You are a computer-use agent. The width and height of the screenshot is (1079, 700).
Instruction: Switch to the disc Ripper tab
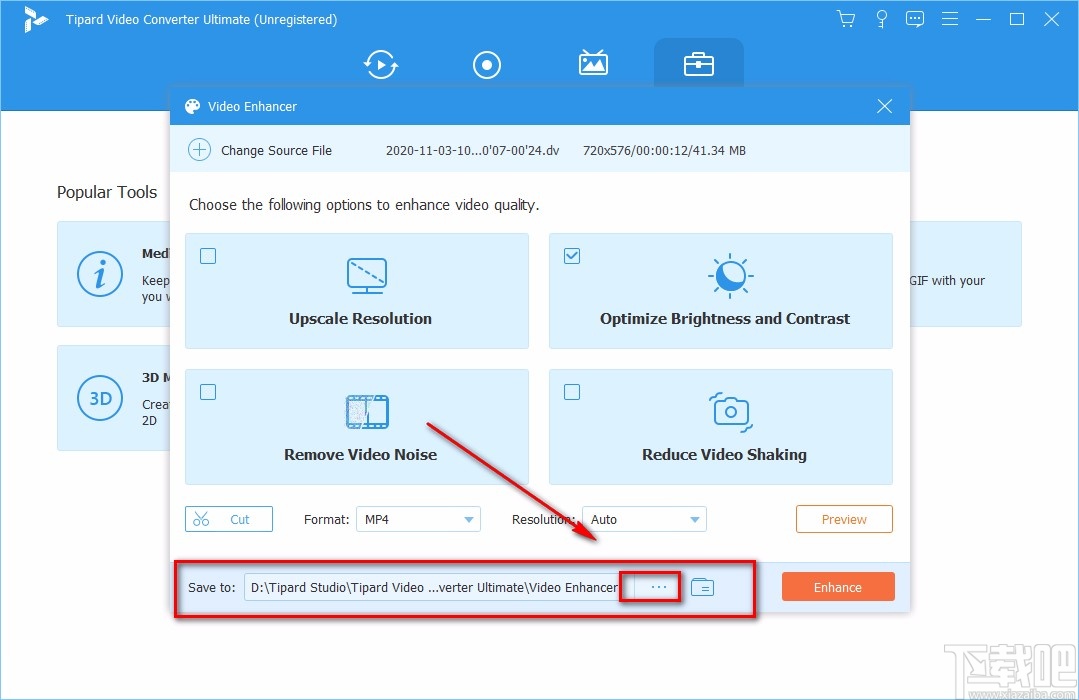pos(487,65)
